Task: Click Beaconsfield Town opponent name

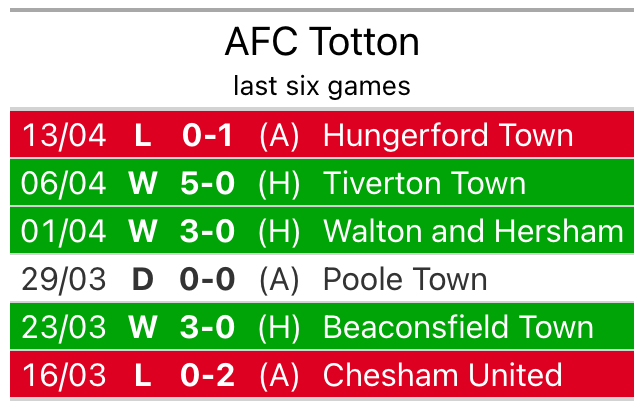Action: pyautogui.click(x=458, y=327)
